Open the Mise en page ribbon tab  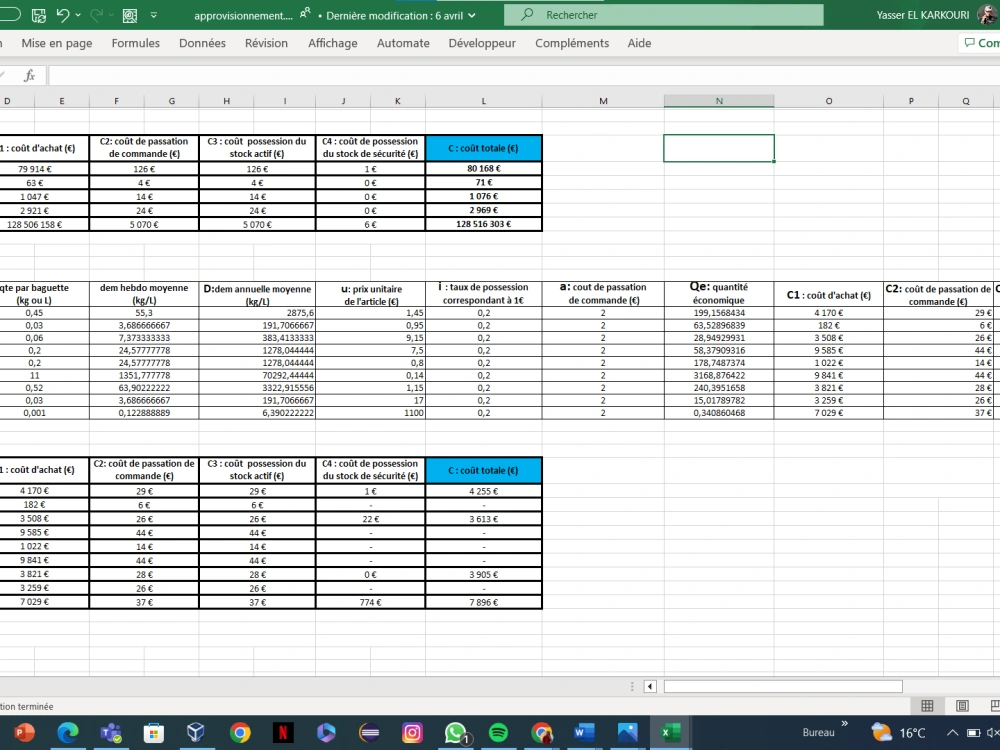click(x=57, y=43)
